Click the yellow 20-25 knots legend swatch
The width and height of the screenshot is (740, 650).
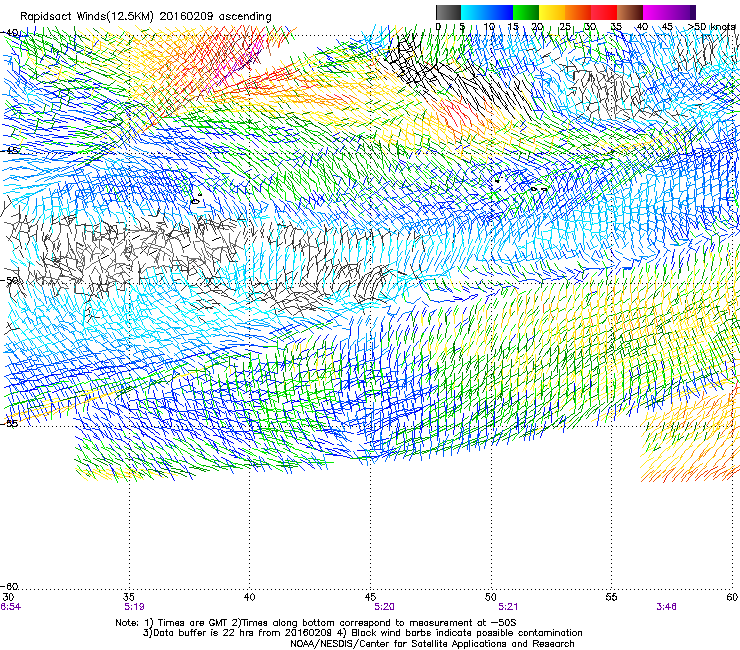click(x=552, y=12)
